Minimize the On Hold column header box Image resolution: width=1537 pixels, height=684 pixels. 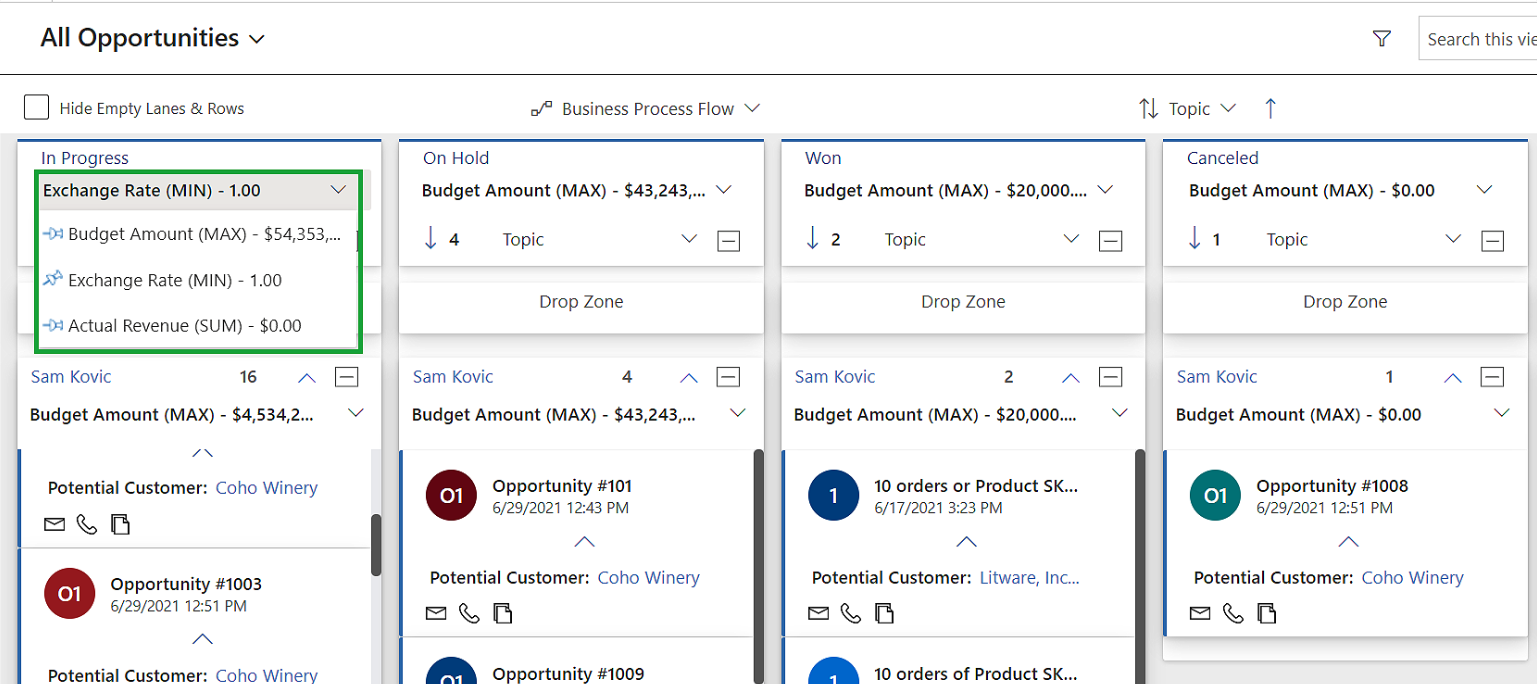tap(728, 240)
